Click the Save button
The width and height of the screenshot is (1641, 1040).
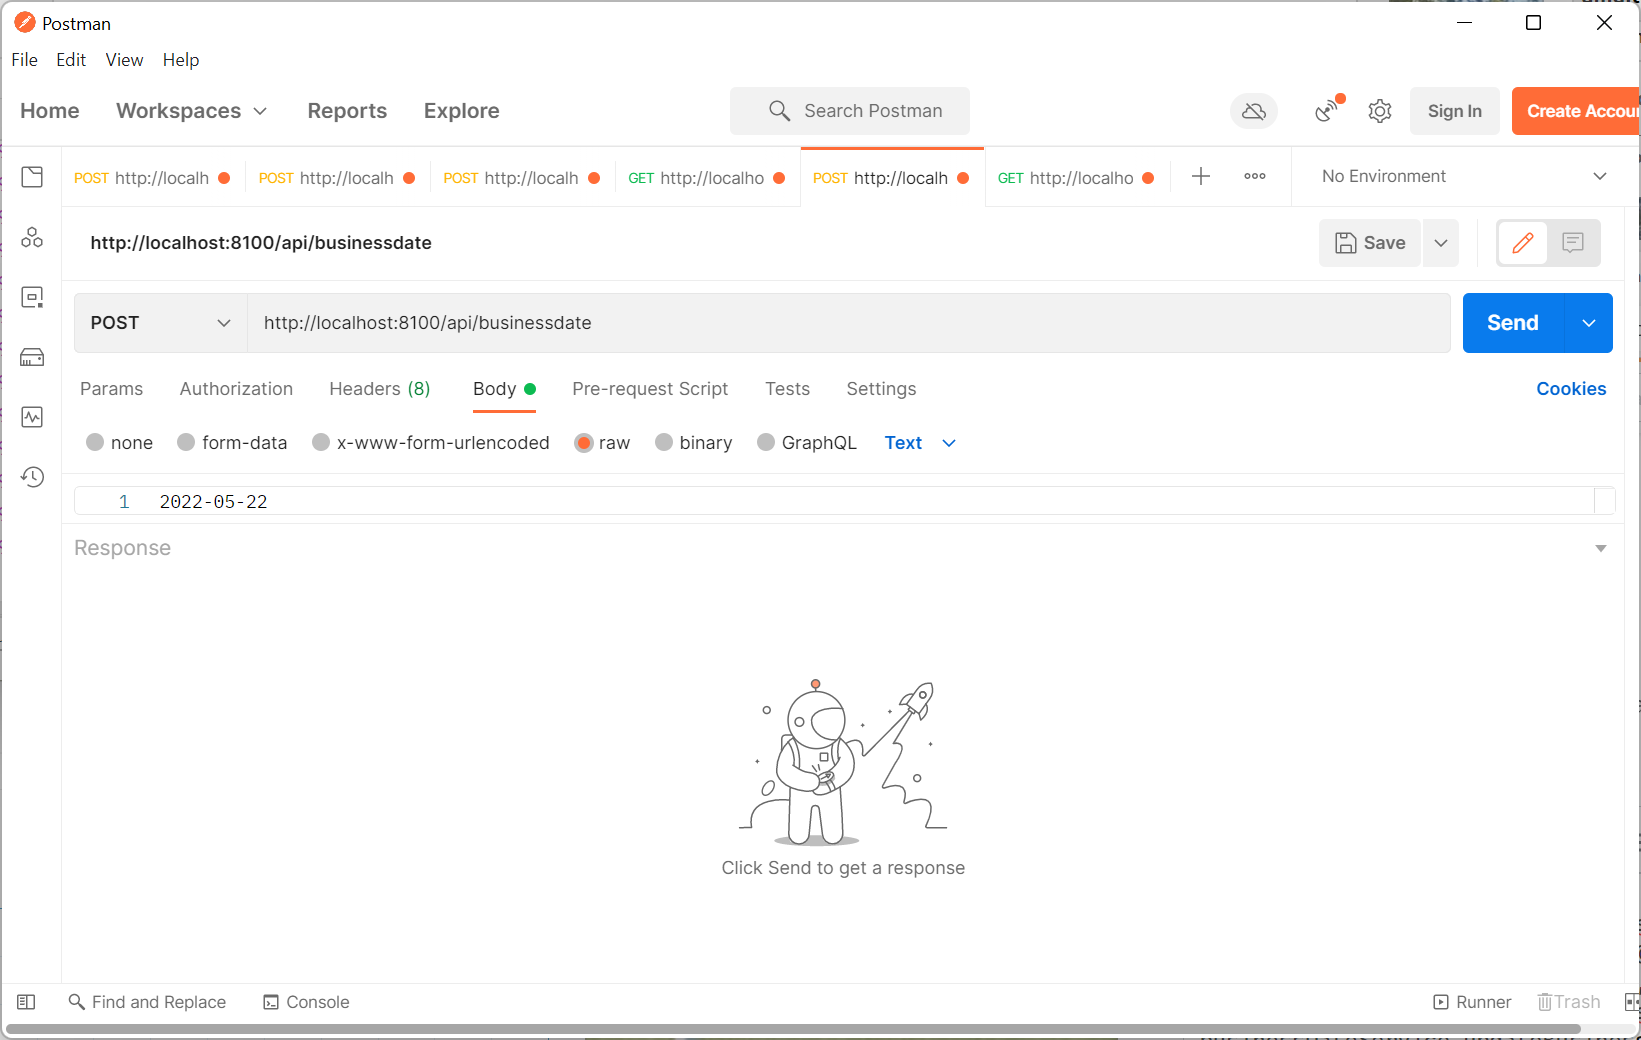(x=1370, y=243)
